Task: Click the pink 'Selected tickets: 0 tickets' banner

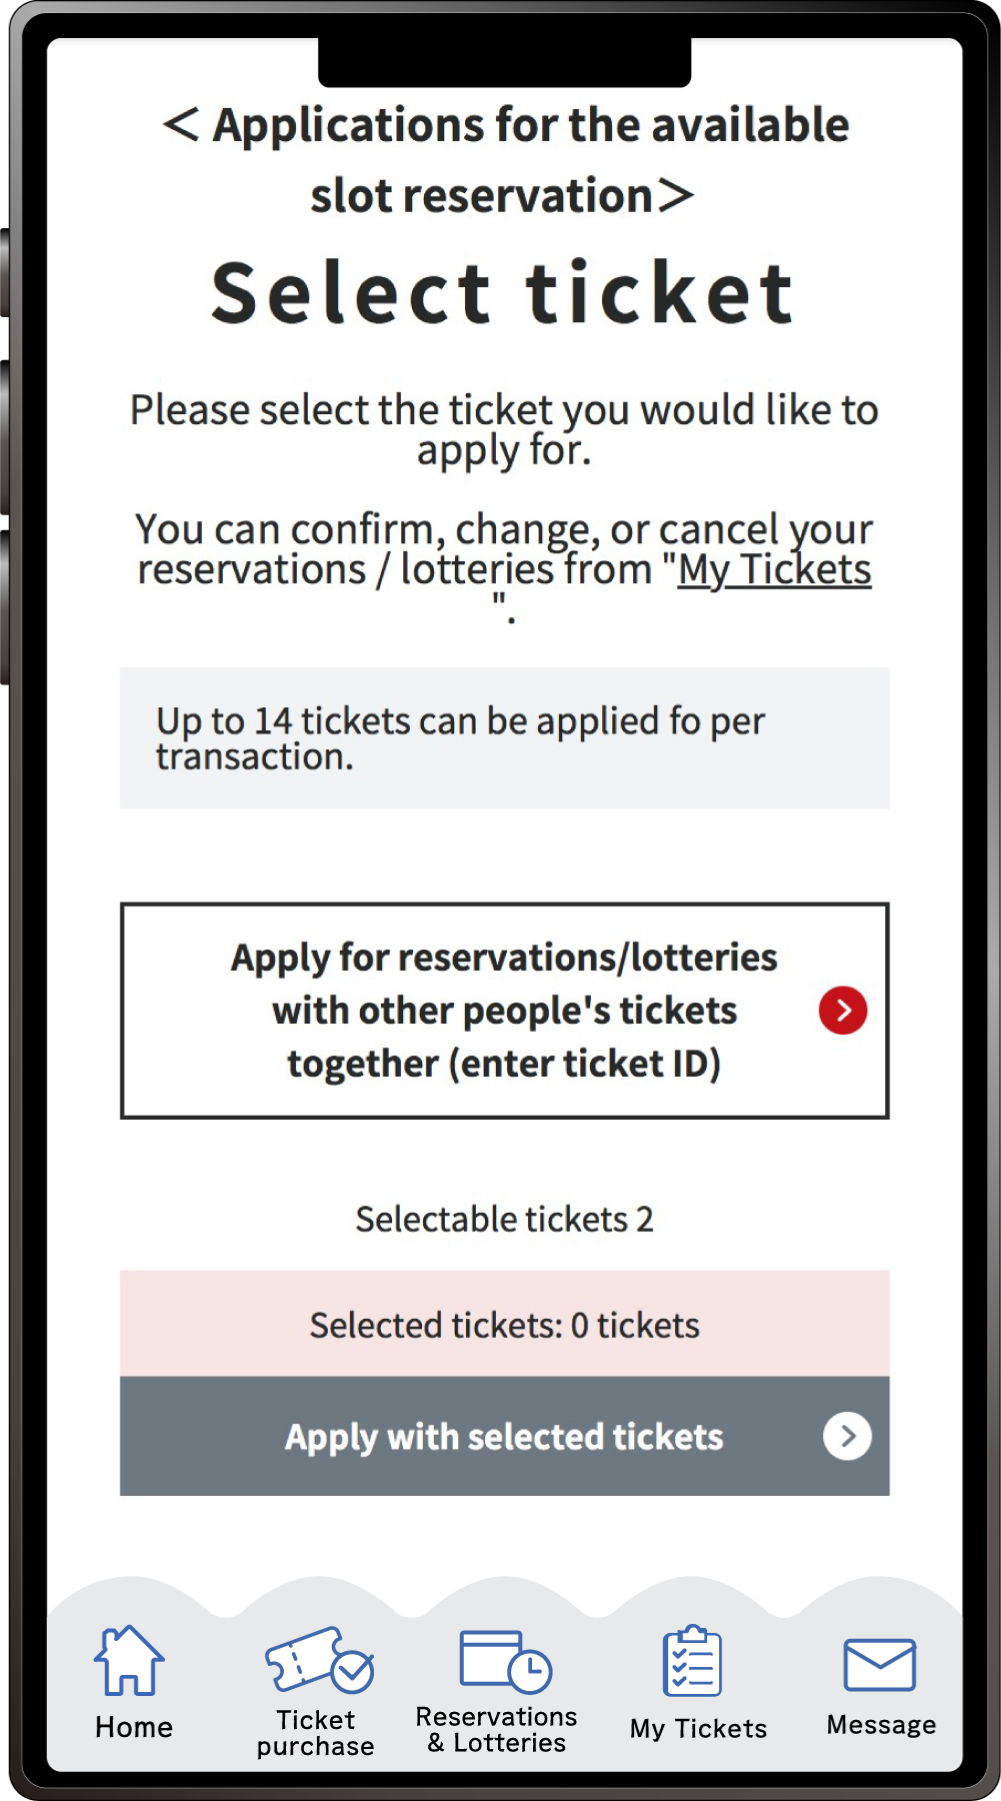Action: 504,1324
